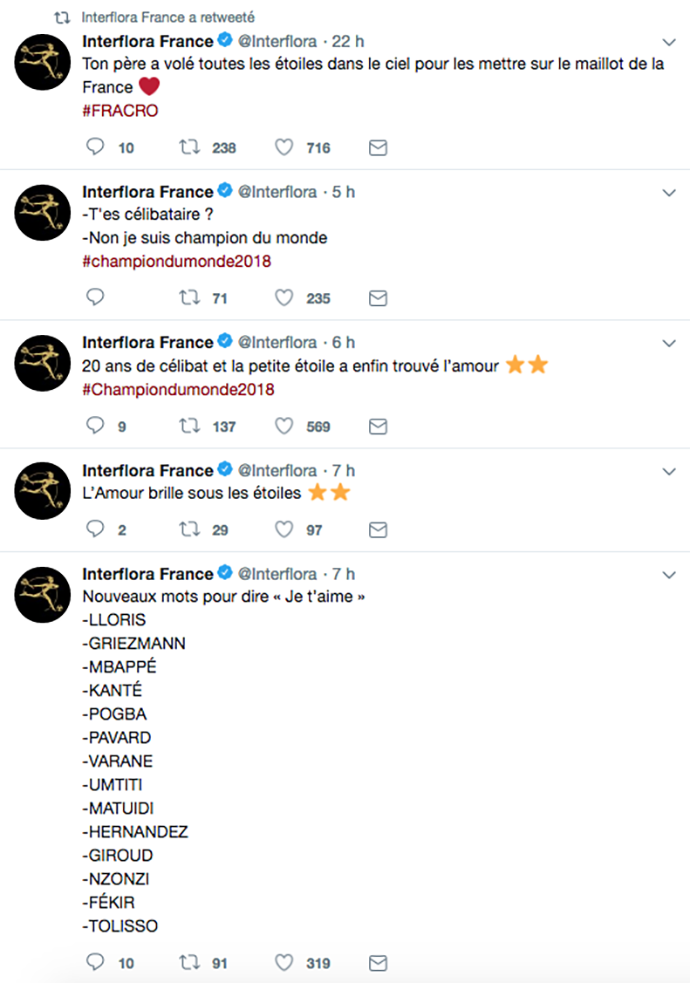The image size is (690, 983).
Task: Open the #FRACRO hashtag
Action: click(x=120, y=110)
